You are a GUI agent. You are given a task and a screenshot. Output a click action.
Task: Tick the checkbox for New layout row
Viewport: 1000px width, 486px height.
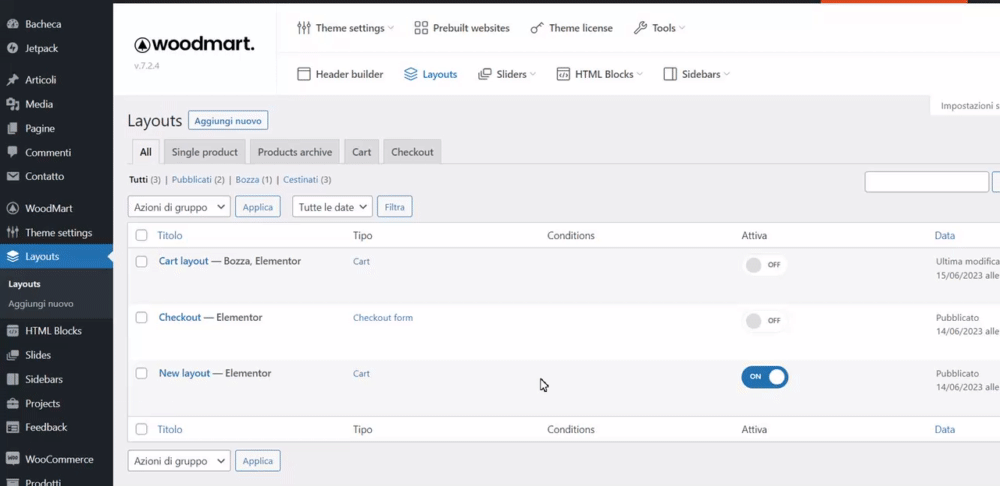coord(142,374)
